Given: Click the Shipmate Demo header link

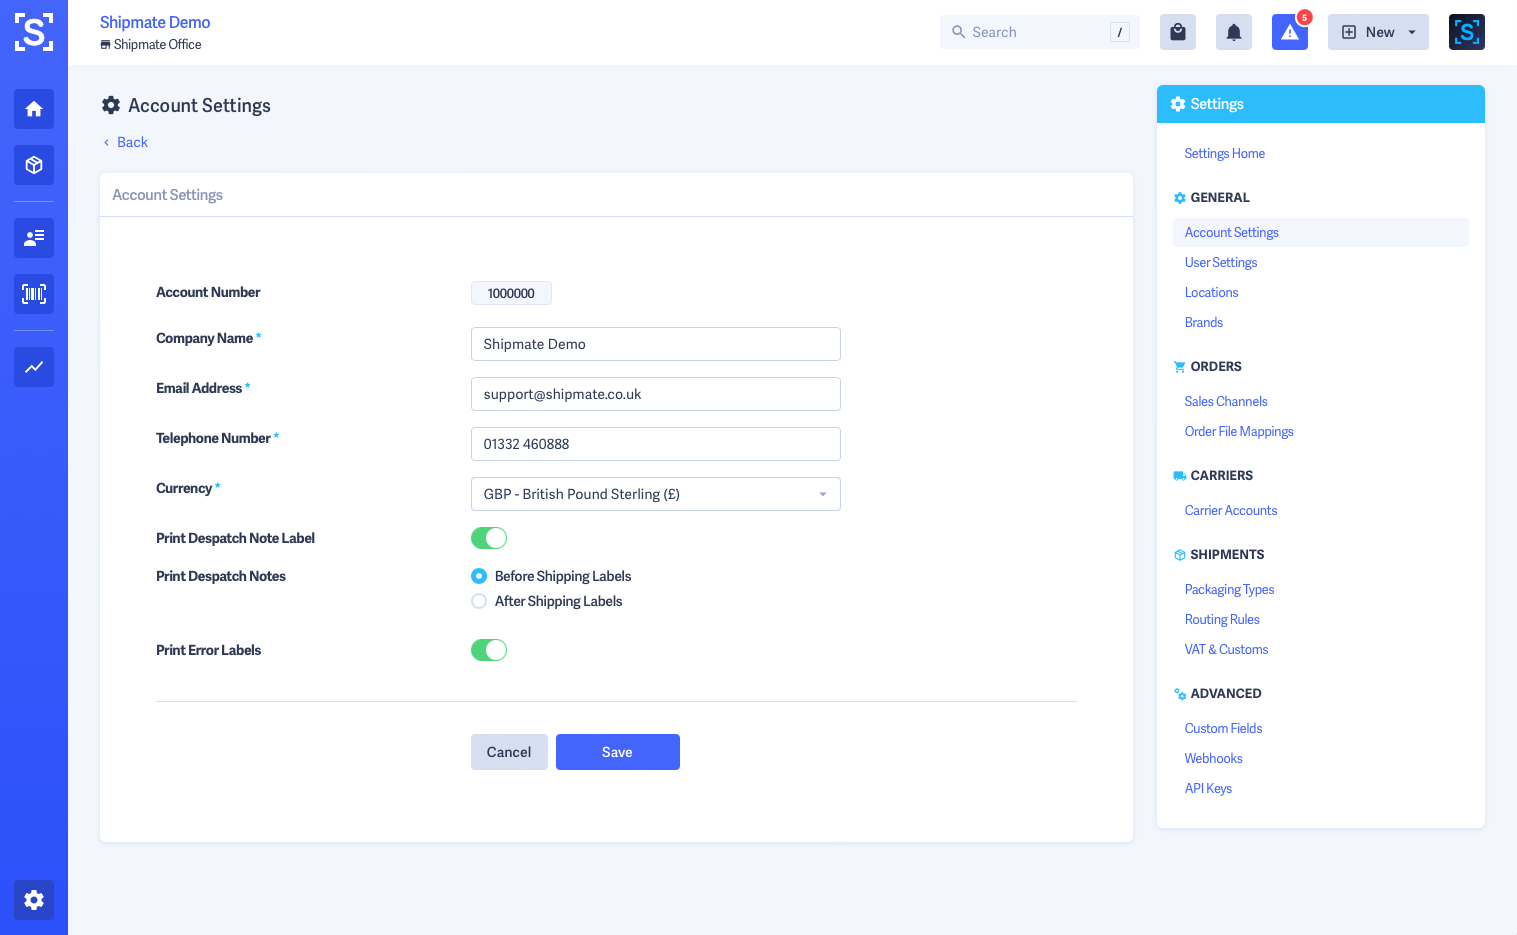Looking at the screenshot, I should (x=155, y=22).
